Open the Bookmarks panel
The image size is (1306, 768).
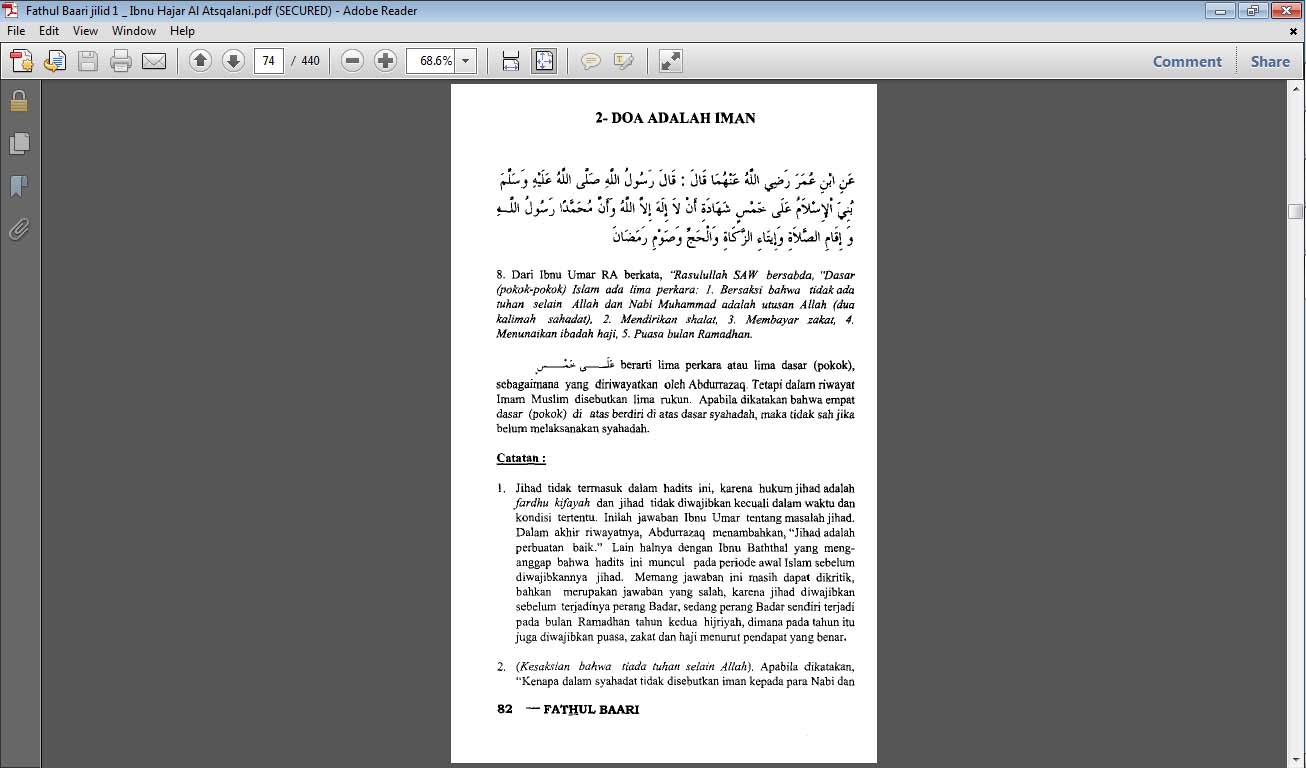tap(20, 186)
